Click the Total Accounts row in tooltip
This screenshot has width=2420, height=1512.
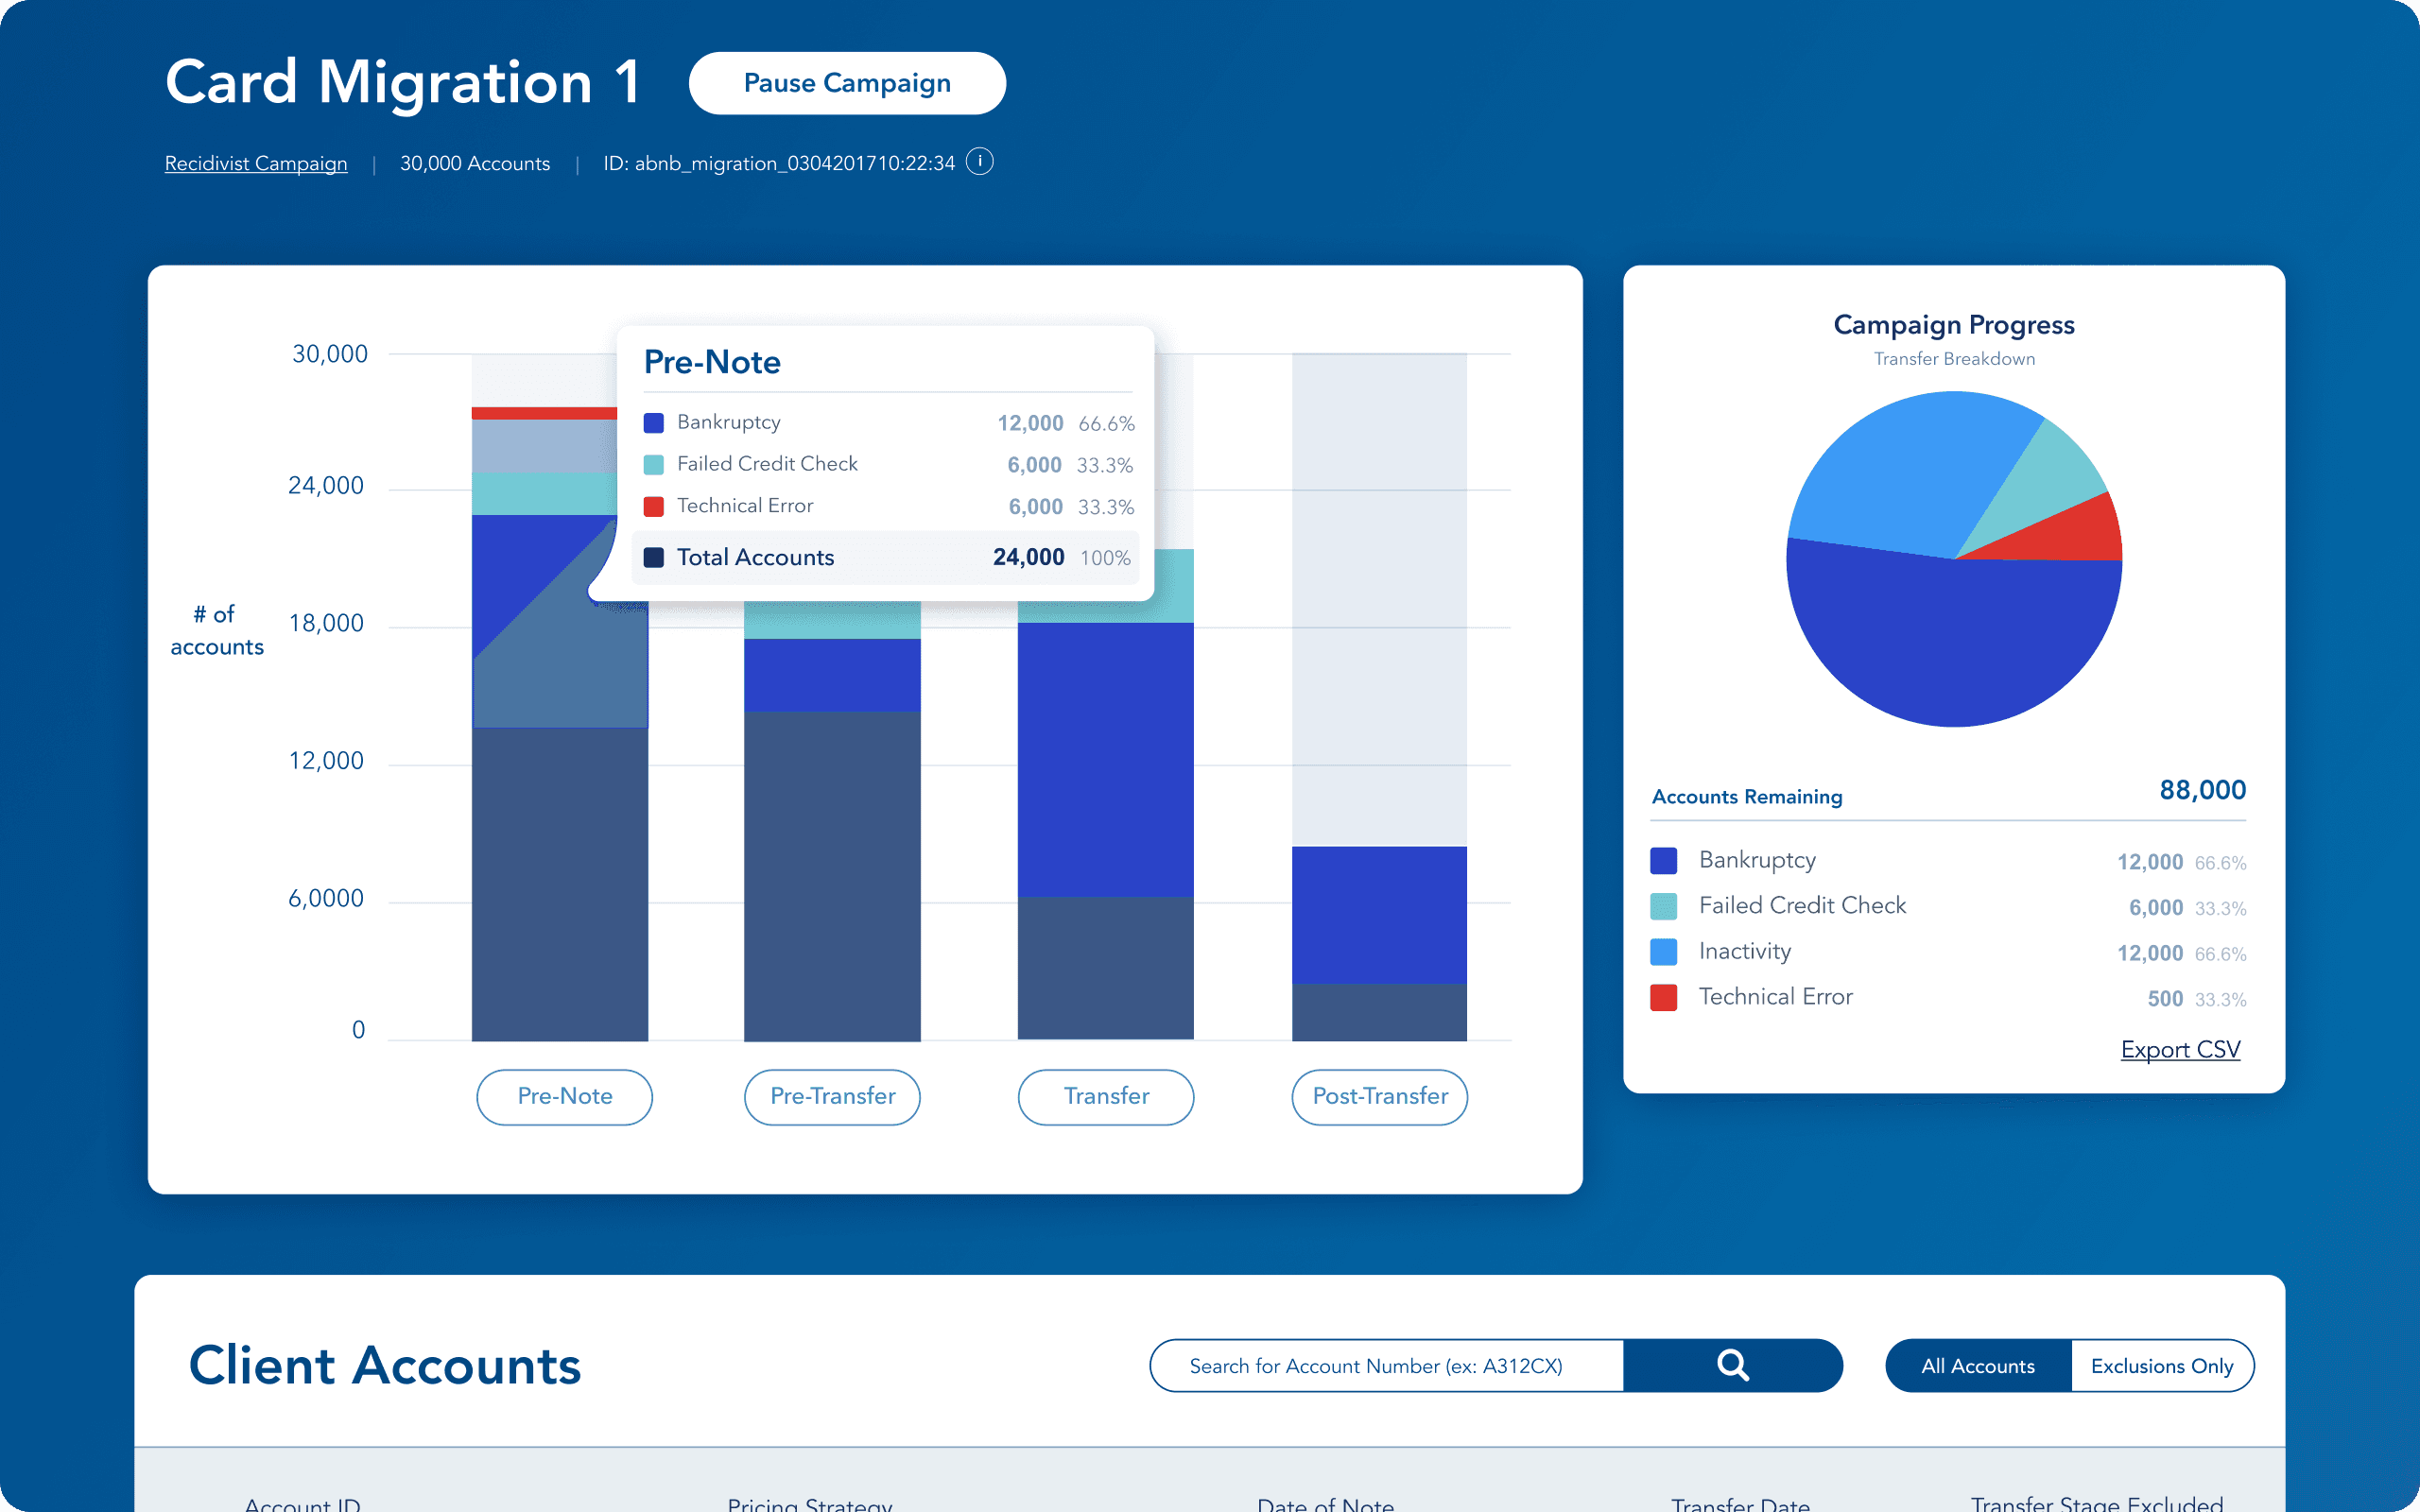tap(885, 557)
